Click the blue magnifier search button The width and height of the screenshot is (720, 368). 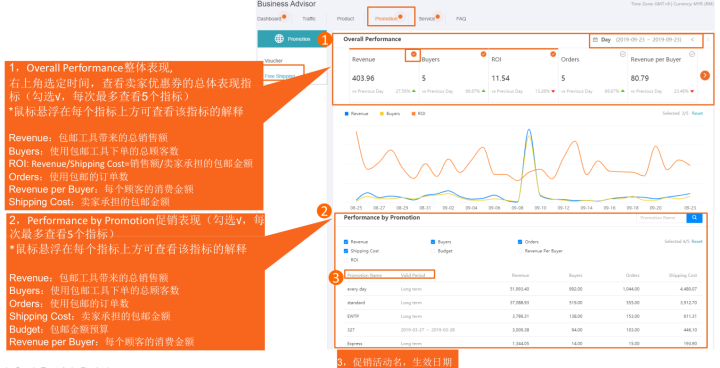coord(694,218)
